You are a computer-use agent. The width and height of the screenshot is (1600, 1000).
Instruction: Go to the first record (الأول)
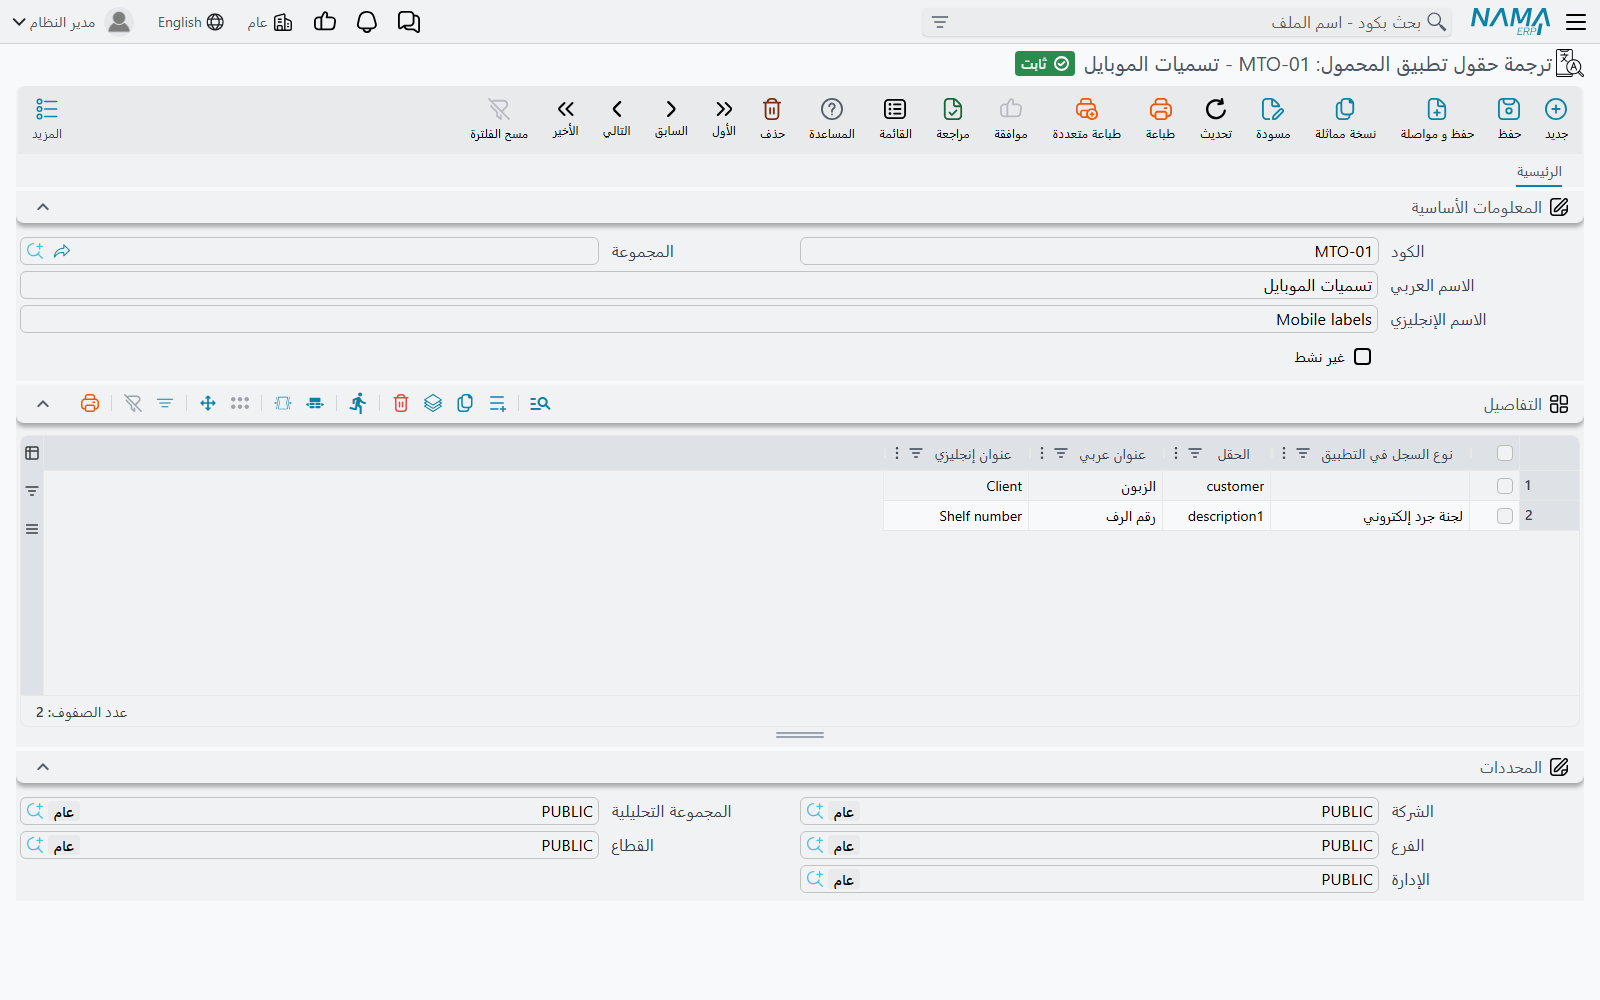tap(724, 118)
